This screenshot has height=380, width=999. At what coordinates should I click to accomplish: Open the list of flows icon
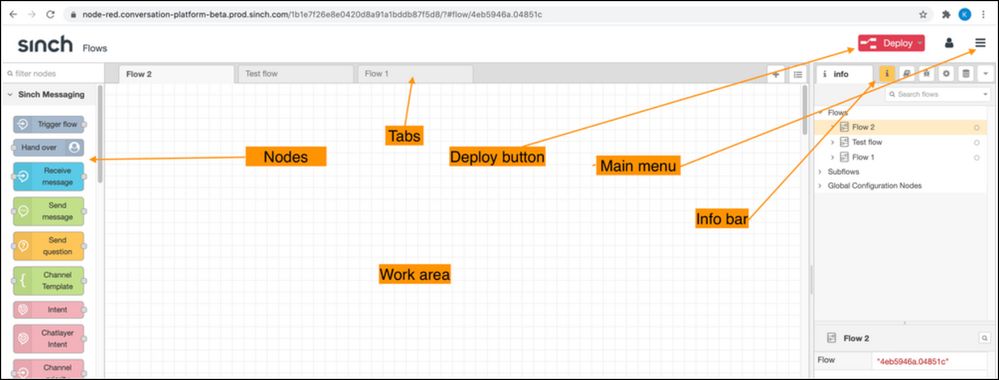(x=798, y=75)
